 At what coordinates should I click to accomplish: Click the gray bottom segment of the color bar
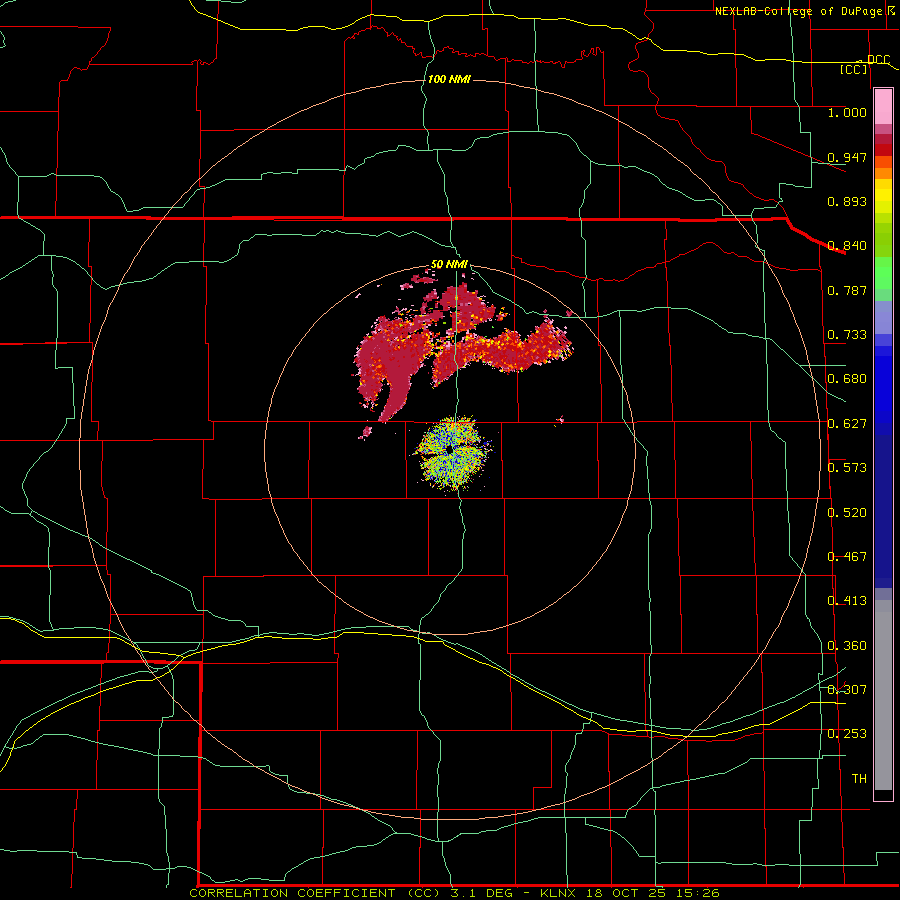point(883,695)
